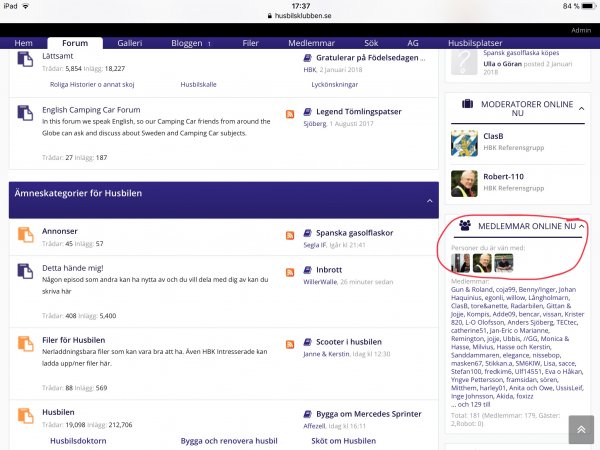
Task: Tap the husbilsklubben.se address bar
Action: click(x=300, y=17)
